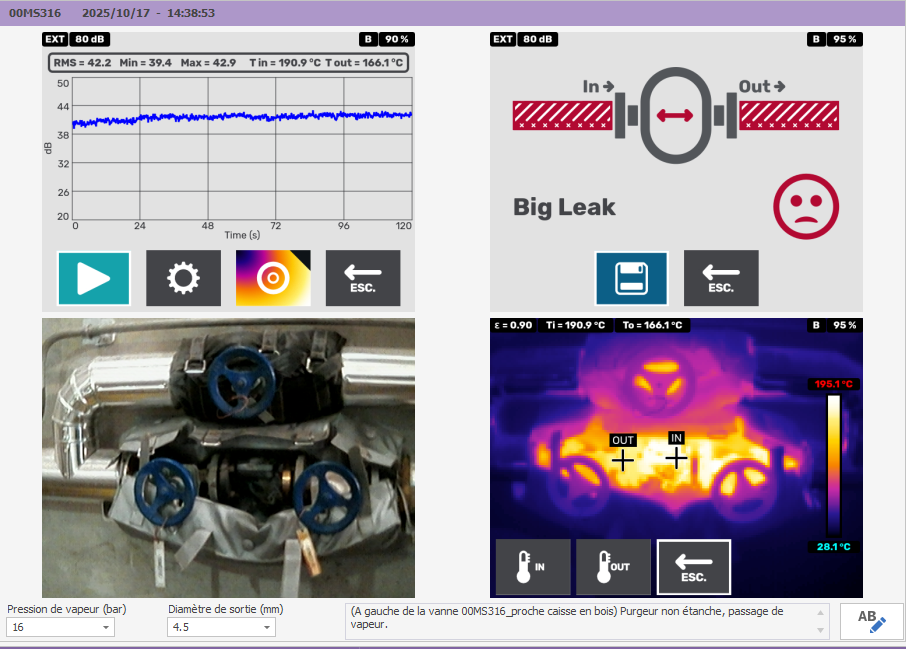
Task: Expand the Pression de vapeur dropdown
Action: pyautogui.click(x=106, y=627)
